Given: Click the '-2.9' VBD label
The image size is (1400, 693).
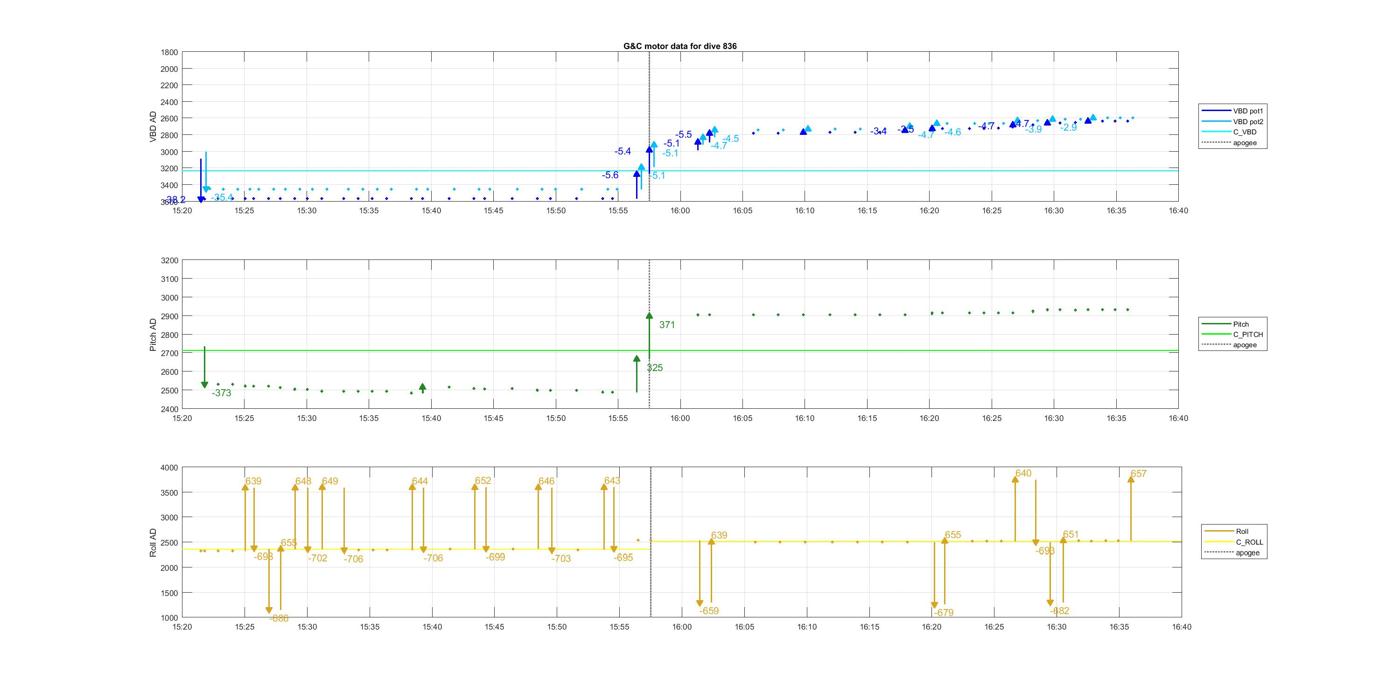Looking at the screenshot, I should (x=1069, y=127).
